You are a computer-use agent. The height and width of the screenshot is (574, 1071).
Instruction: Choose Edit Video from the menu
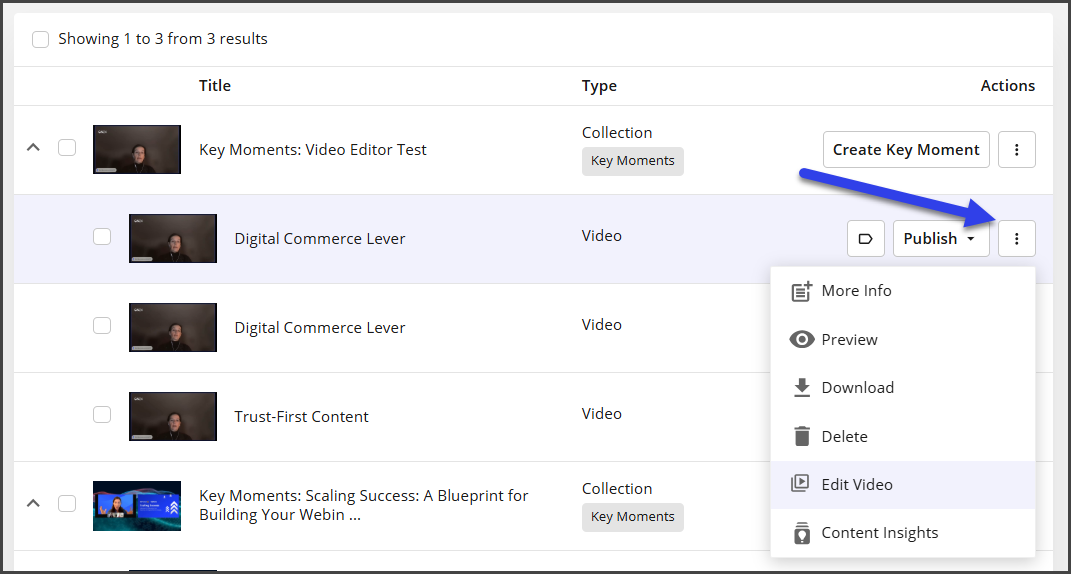(902, 484)
